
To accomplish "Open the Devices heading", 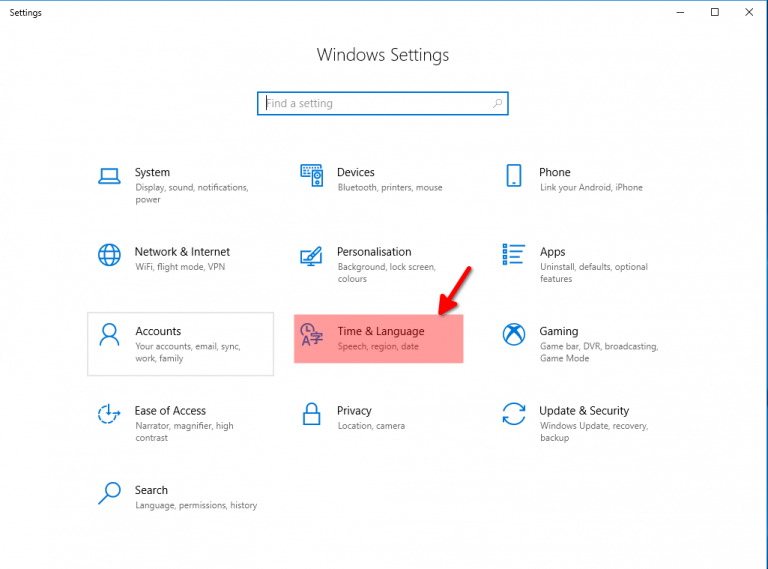I will [356, 172].
